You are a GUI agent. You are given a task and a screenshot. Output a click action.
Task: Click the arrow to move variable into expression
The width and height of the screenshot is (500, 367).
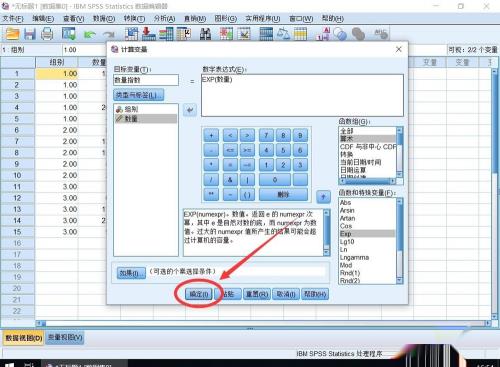(x=190, y=110)
